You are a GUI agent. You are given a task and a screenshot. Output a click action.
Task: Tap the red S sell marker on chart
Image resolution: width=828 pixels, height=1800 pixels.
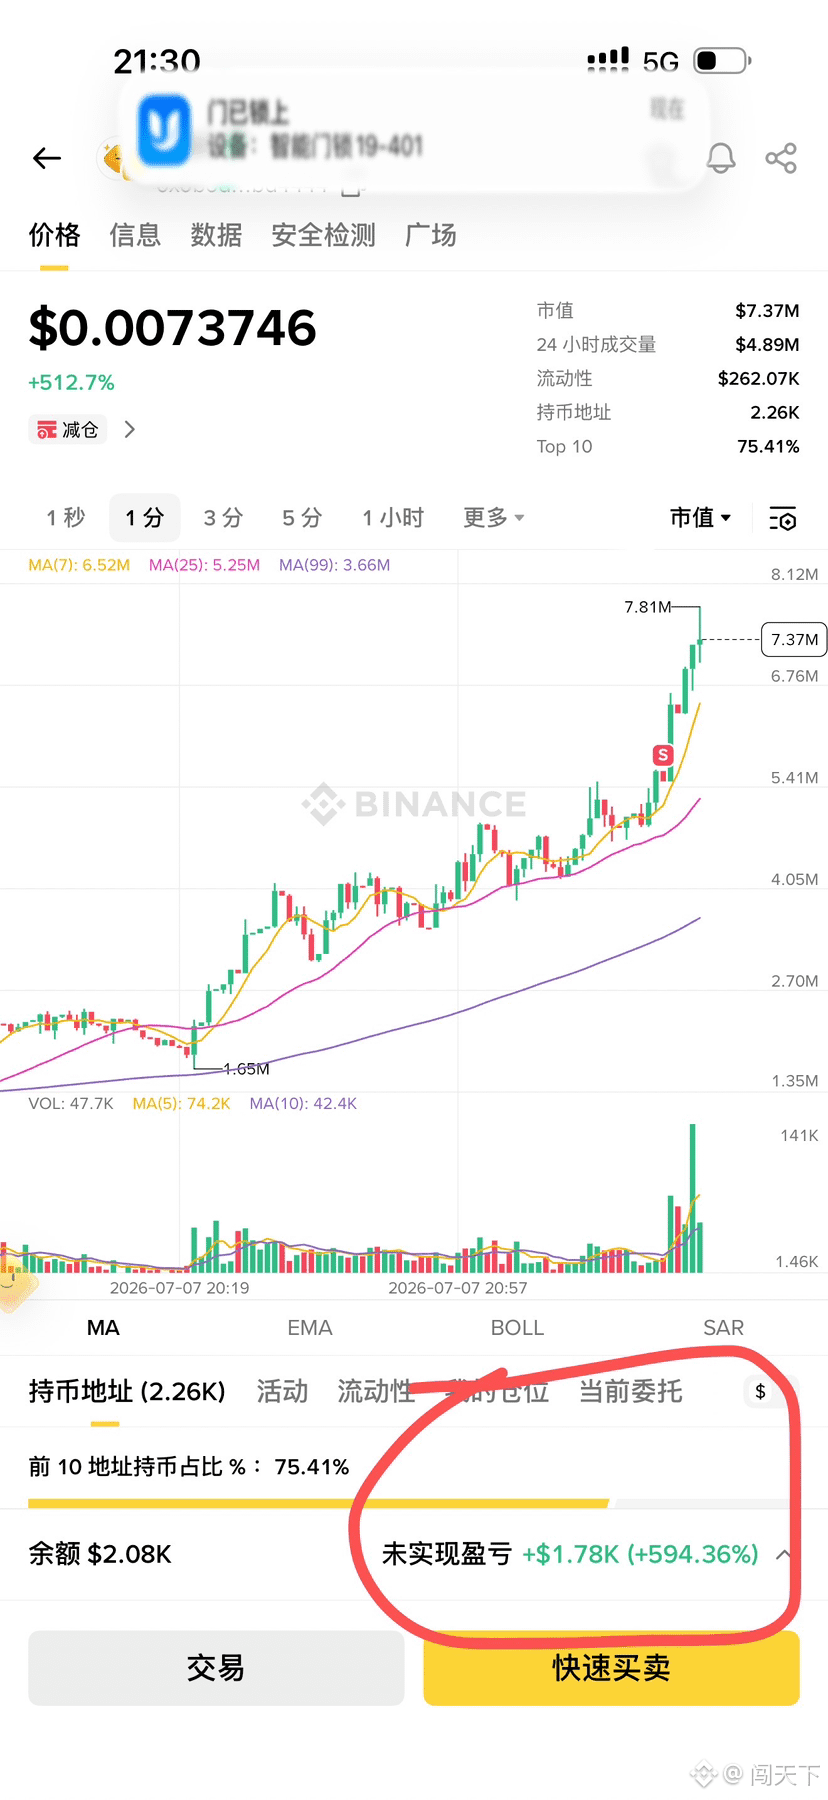[x=662, y=755]
